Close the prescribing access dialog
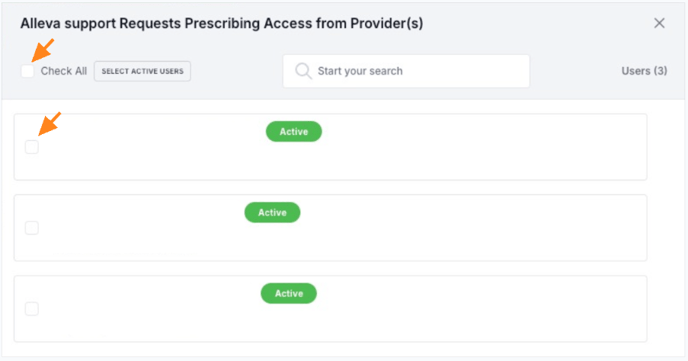The image size is (688, 361). (x=659, y=23)
